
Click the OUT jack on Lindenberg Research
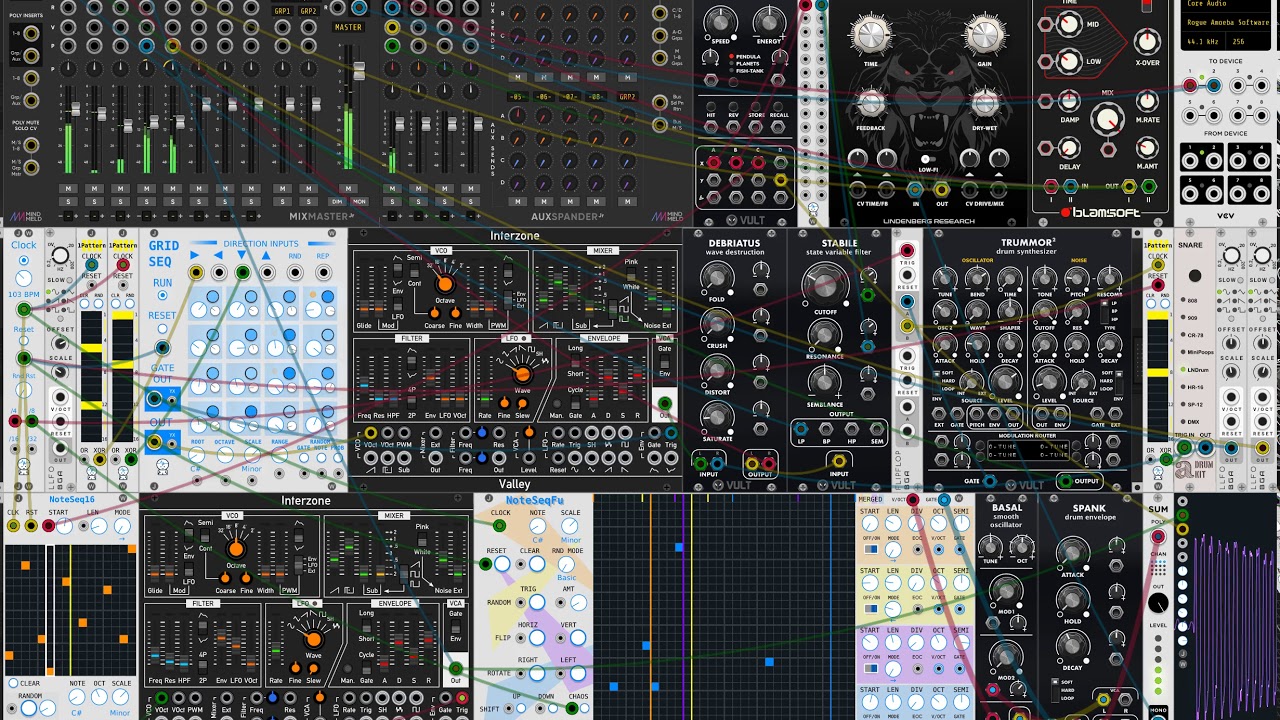pyautogui.click(x=940, y=188)
